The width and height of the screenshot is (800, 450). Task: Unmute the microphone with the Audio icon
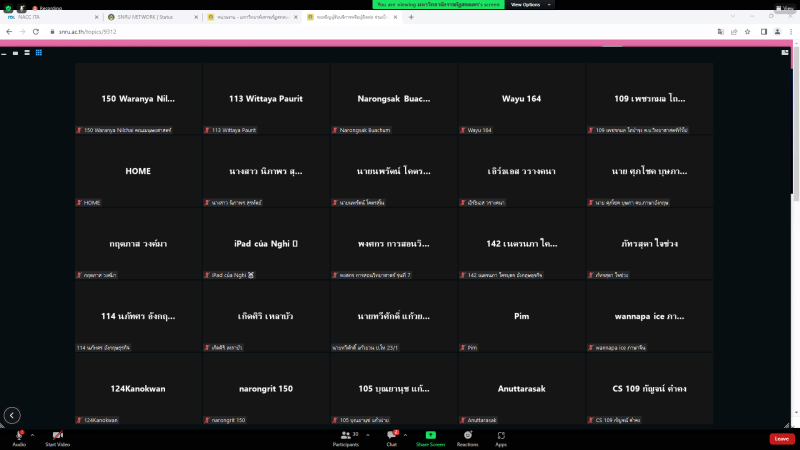coord(19,436)
